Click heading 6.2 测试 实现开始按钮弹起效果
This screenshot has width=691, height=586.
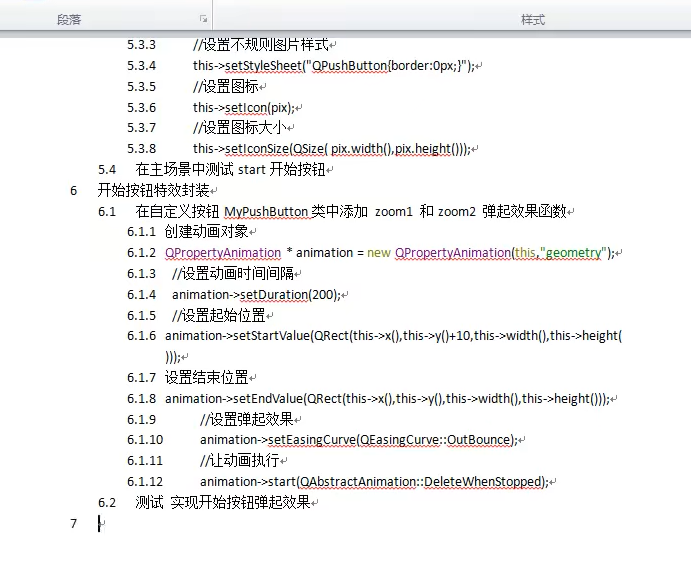[223, 502]
